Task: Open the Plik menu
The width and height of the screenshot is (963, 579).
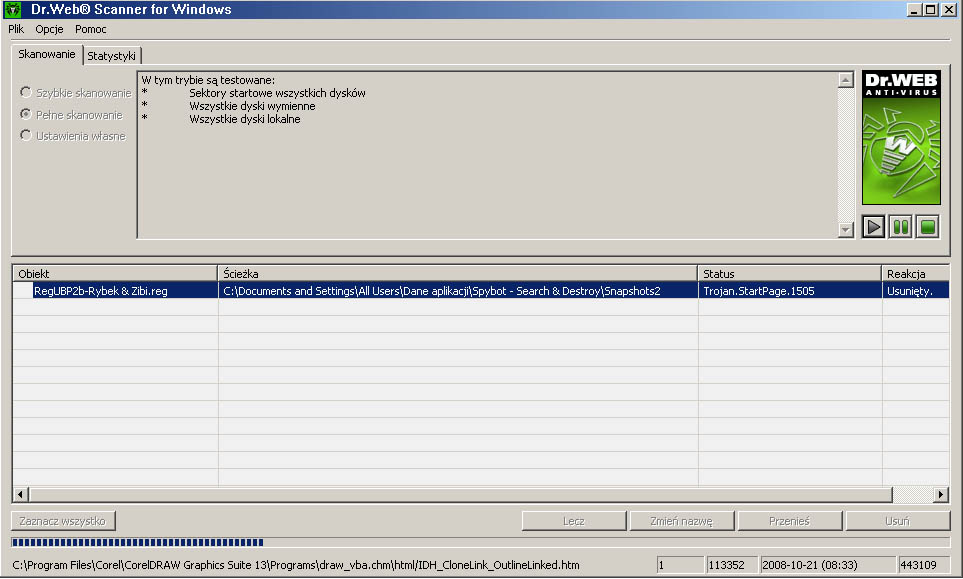Action: coord(16,30)
